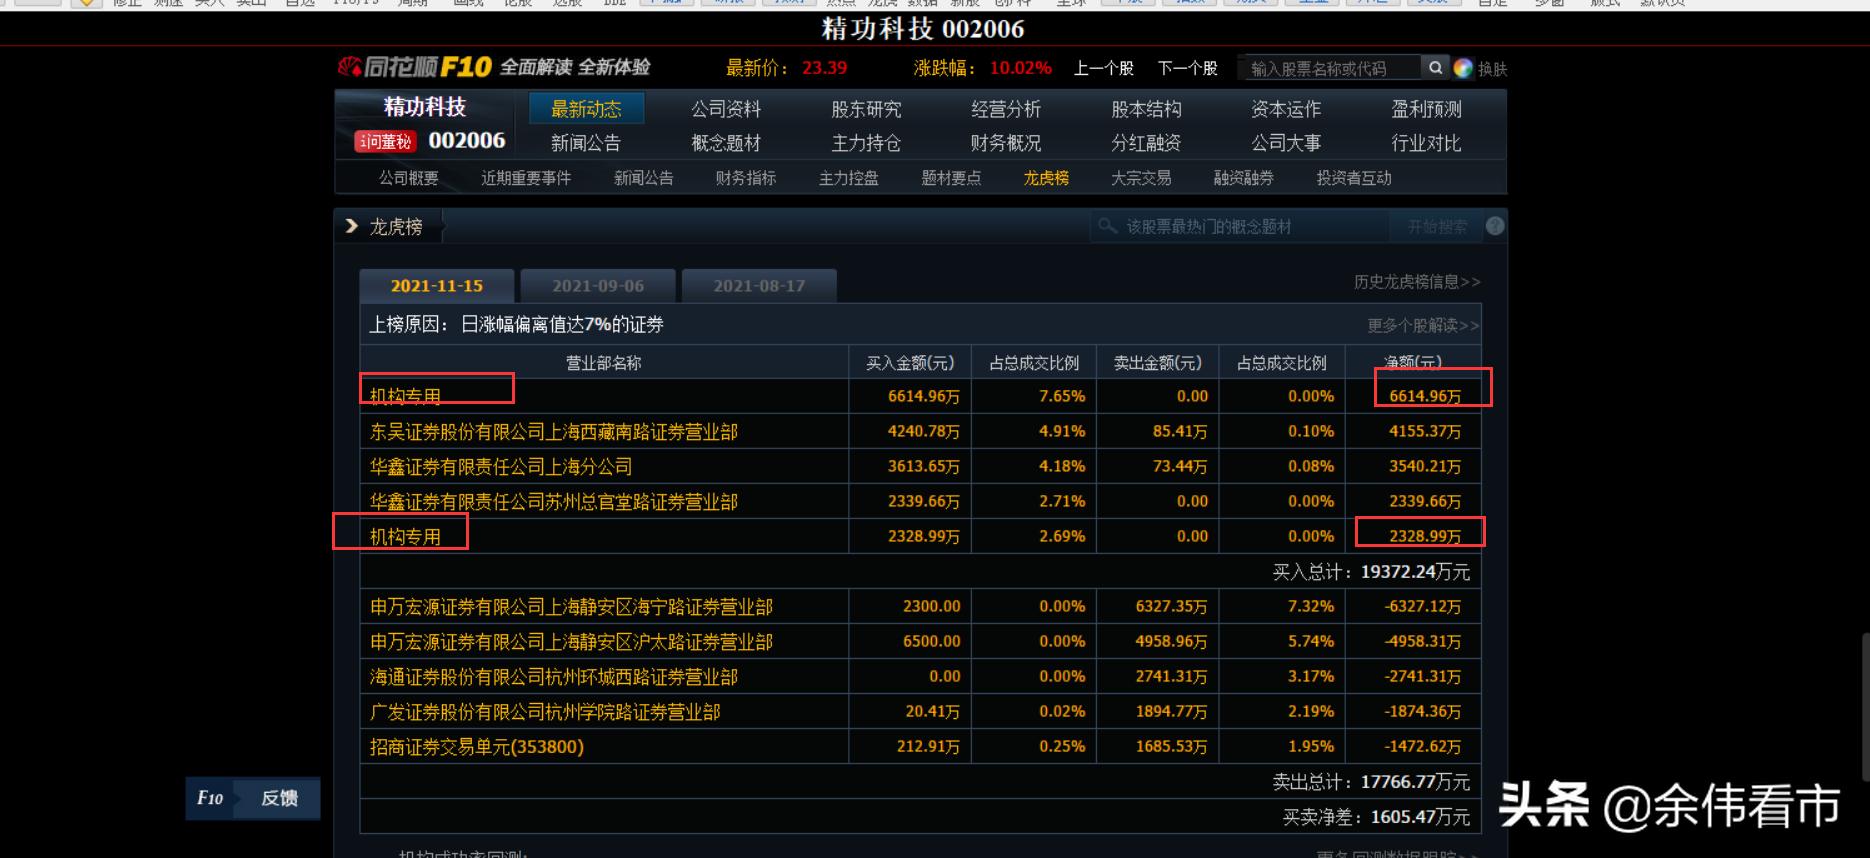Viewport: 1870px width, 858px height.
Task: Click the 同花顺 F10 logo
Action: click(x=415, y=67)
